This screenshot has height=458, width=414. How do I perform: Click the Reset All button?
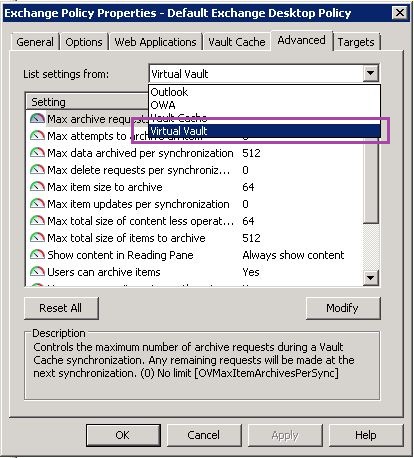click(61, 308)
